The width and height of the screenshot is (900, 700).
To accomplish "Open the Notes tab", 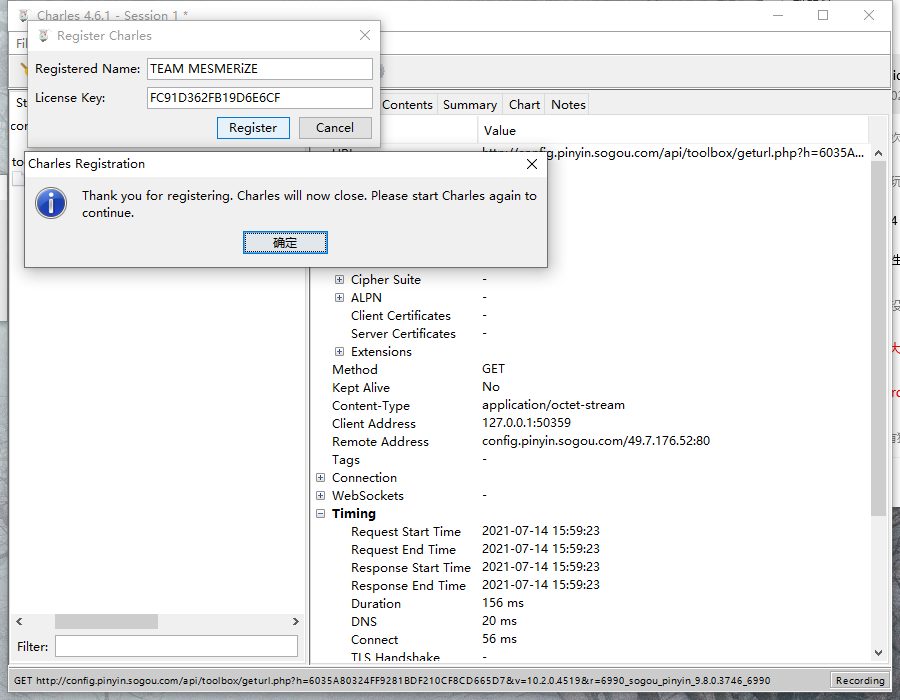I will tap(568, 104).
